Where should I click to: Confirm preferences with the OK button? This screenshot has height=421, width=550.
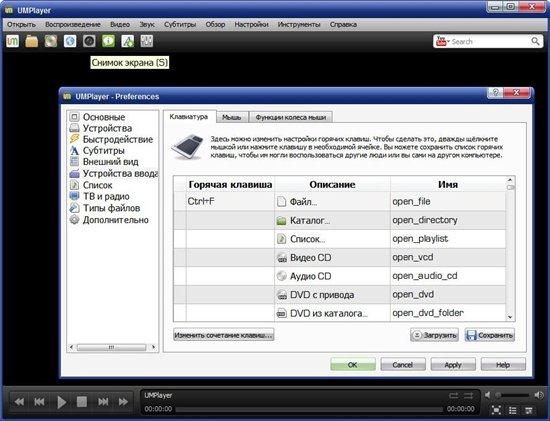[353, 365]
